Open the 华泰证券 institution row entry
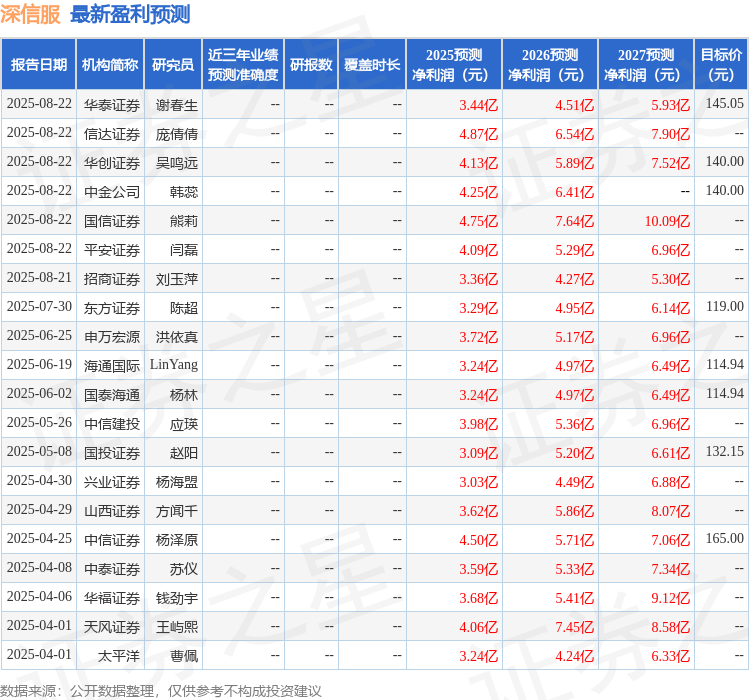This screenshot has width=749, height=700. 111,104
